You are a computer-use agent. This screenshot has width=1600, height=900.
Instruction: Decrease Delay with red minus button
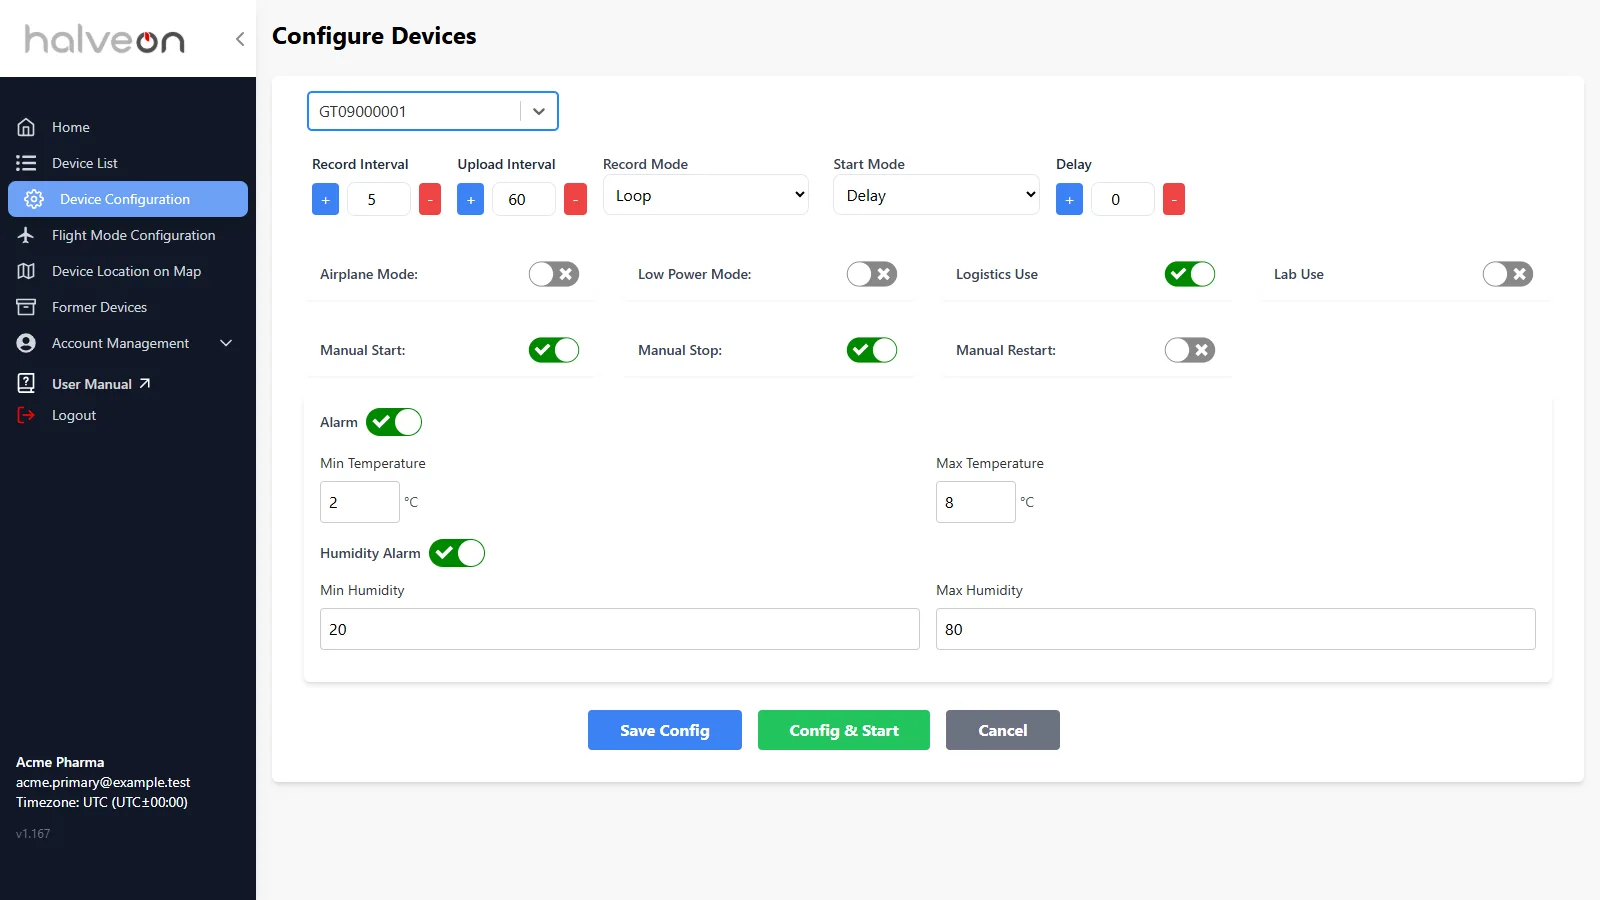click(1174, 199)
